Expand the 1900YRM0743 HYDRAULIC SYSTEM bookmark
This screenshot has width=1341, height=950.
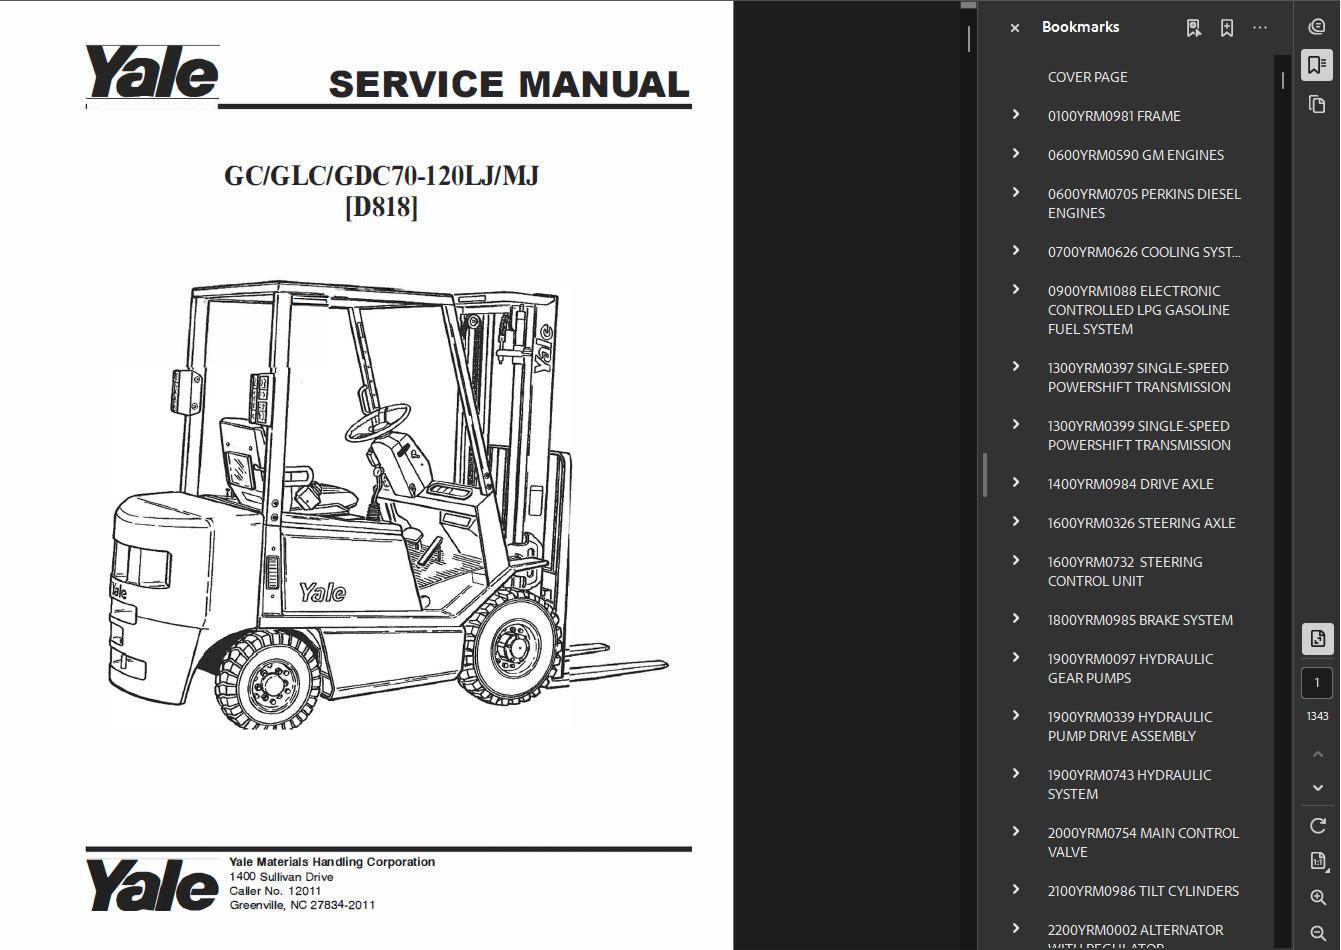coord(1016,774)
